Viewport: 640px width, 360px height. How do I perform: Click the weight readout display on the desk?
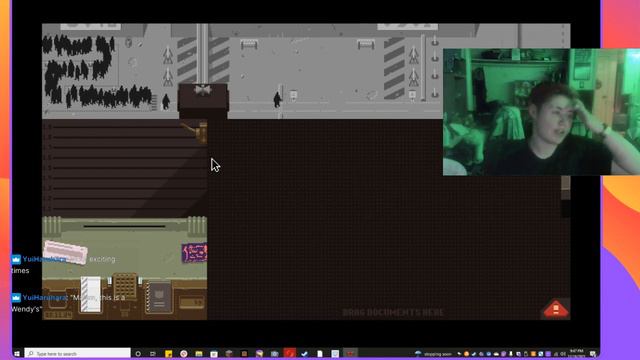[192, 302]
